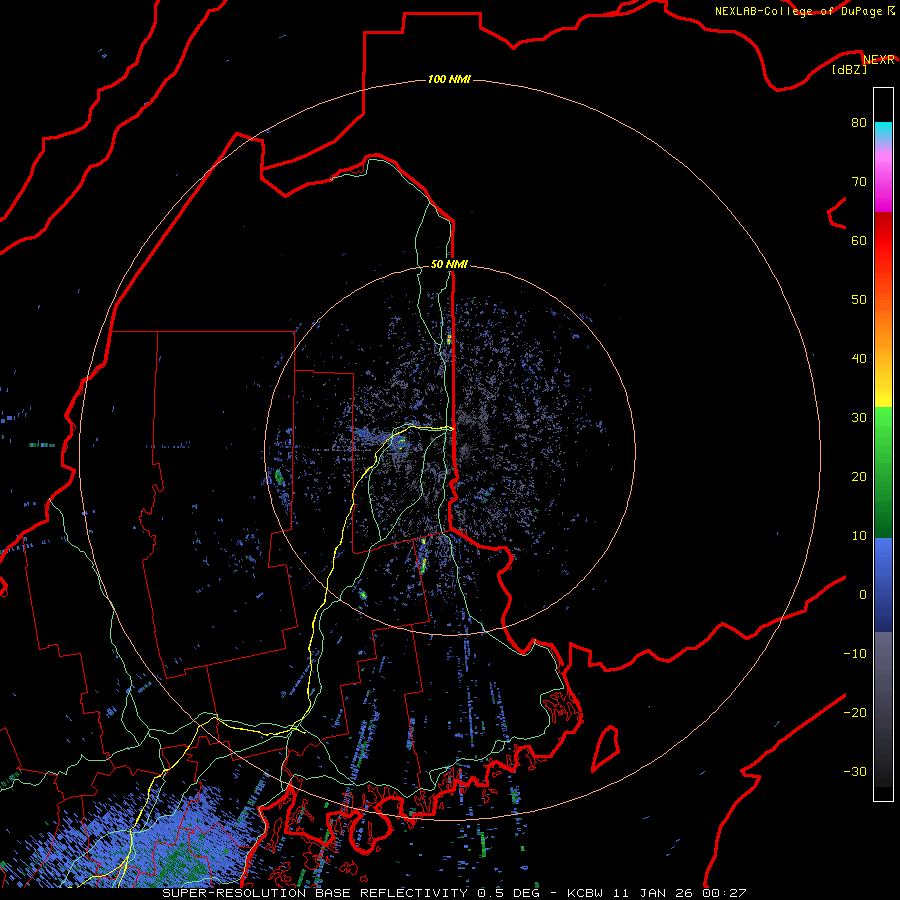The image size is (900, 900).
Task: Click the -10 value on the dBZ scale
Action: [855, 654]
